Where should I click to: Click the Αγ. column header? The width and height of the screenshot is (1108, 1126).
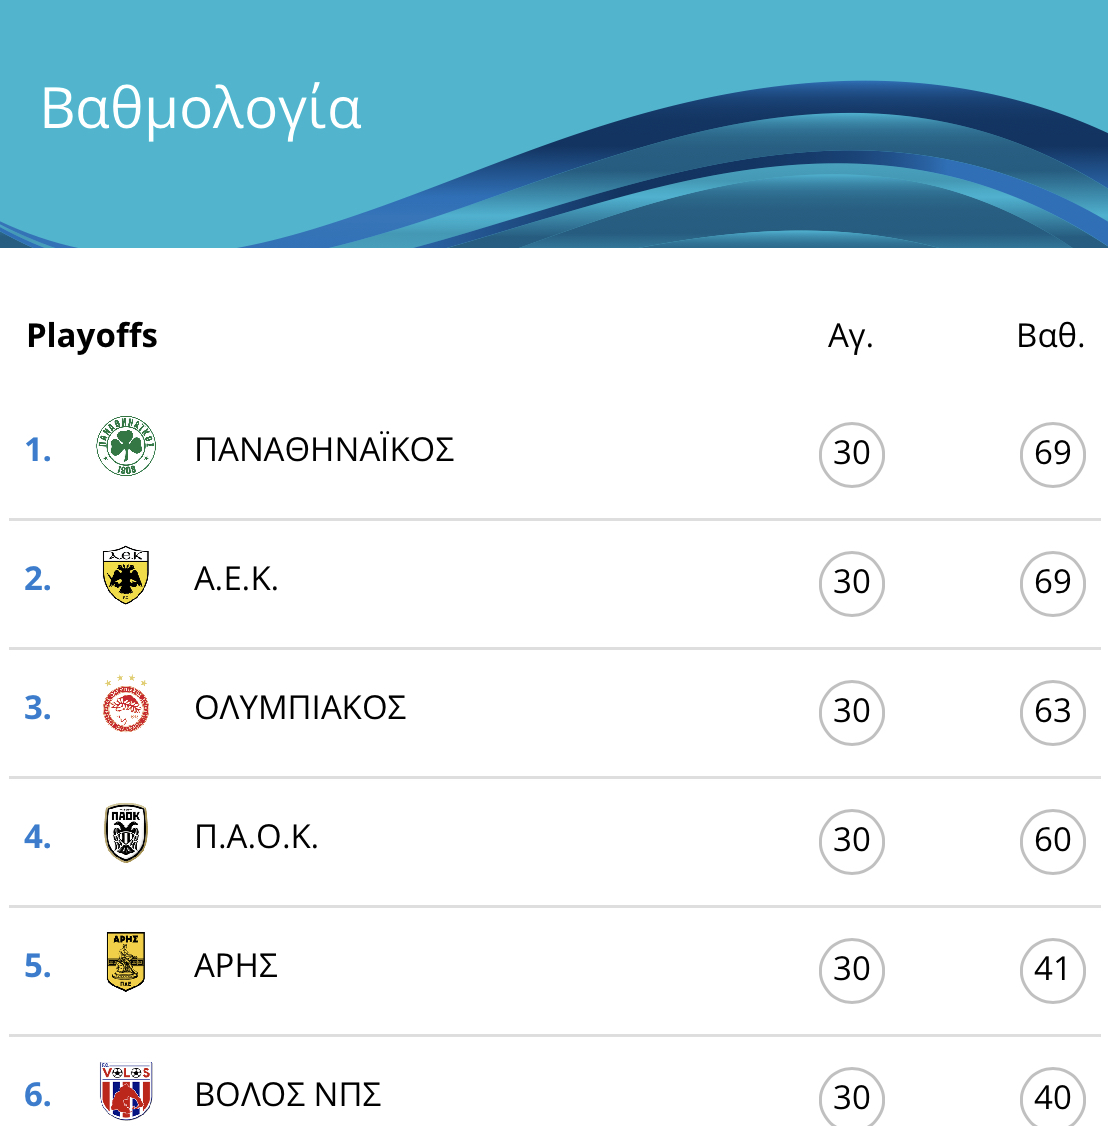(x=850, y=336)
